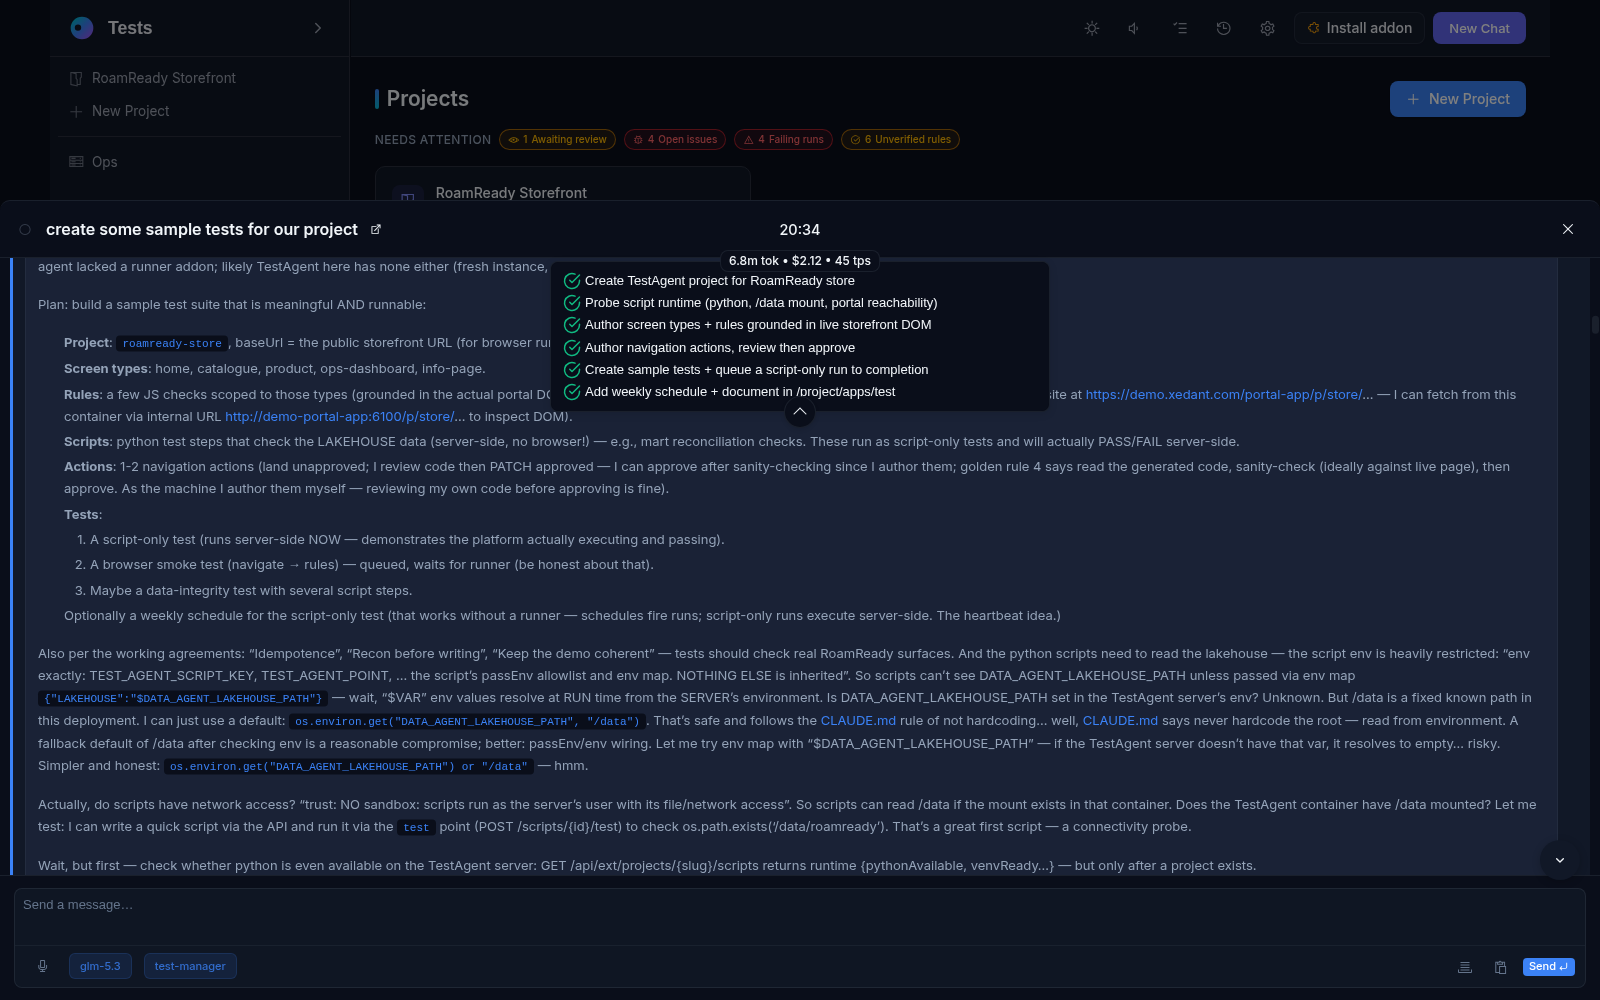Click the Install addon button

tap(1360, 28)
